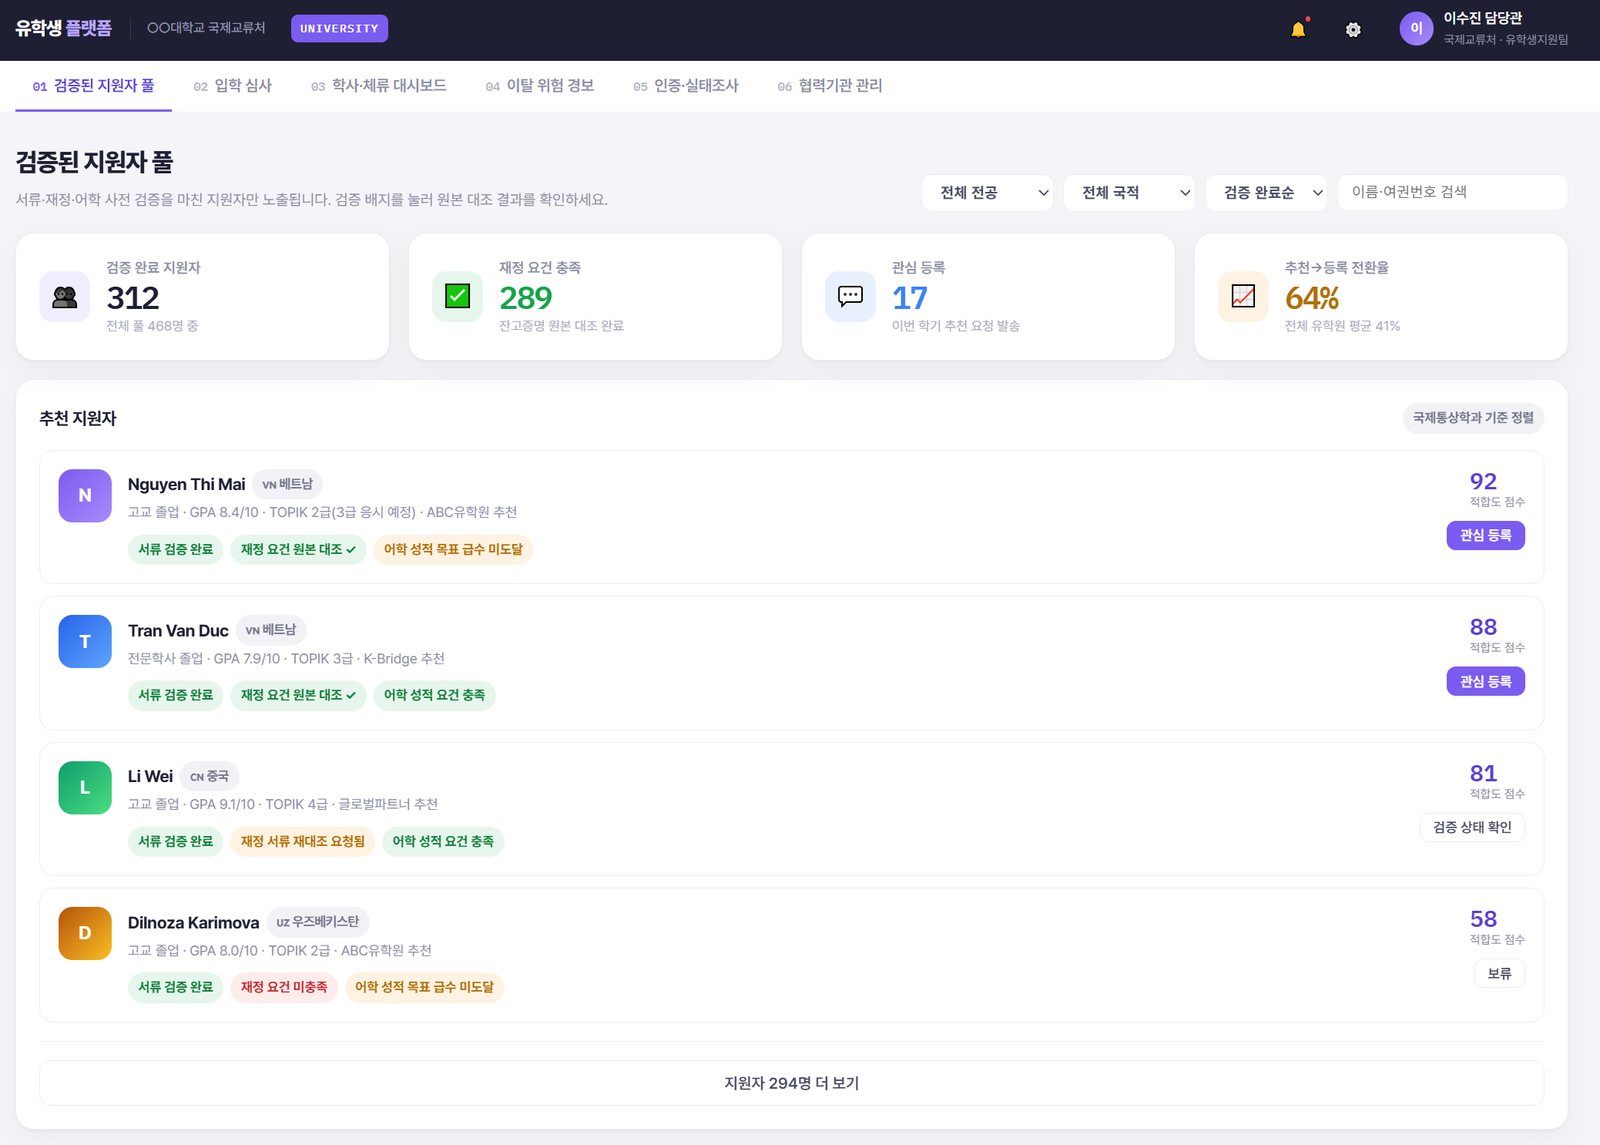Screen dimensions: 1600x1145
Task: Open the 검증 완료순 sort dropdown
Action: coord(1267,193)
